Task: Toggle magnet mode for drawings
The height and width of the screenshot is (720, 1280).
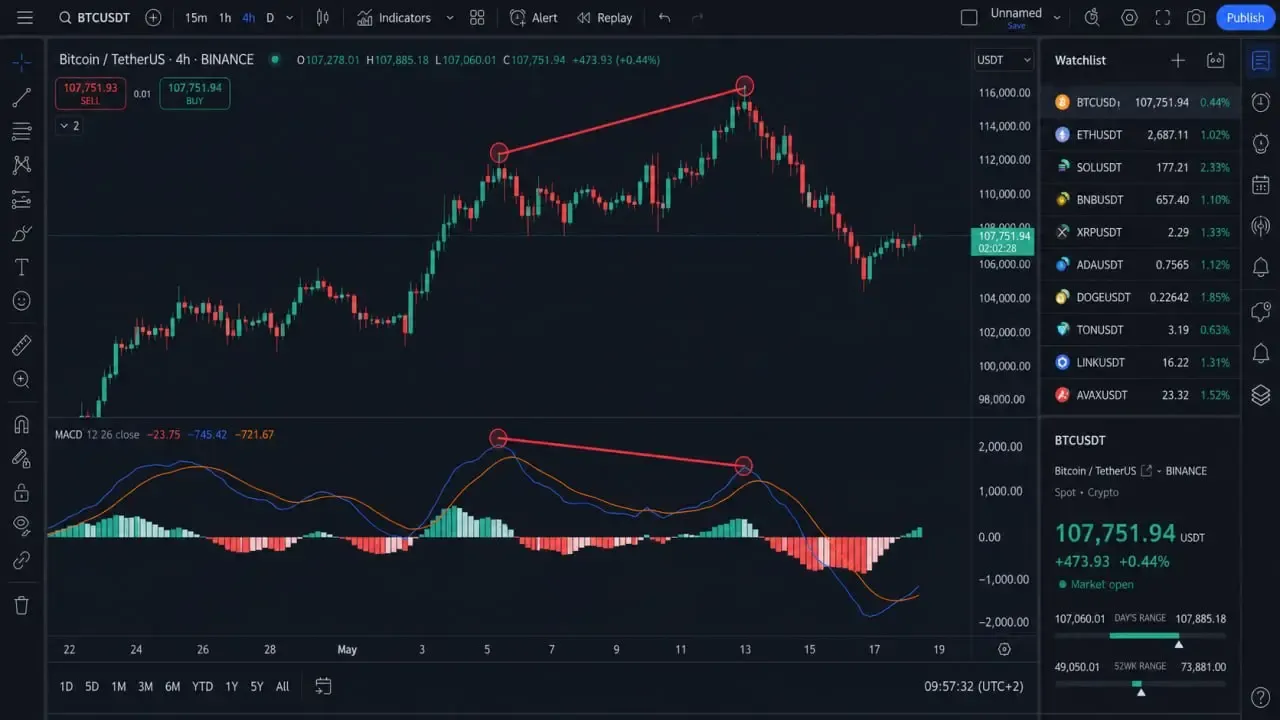Action: click(x=21, y=424)
